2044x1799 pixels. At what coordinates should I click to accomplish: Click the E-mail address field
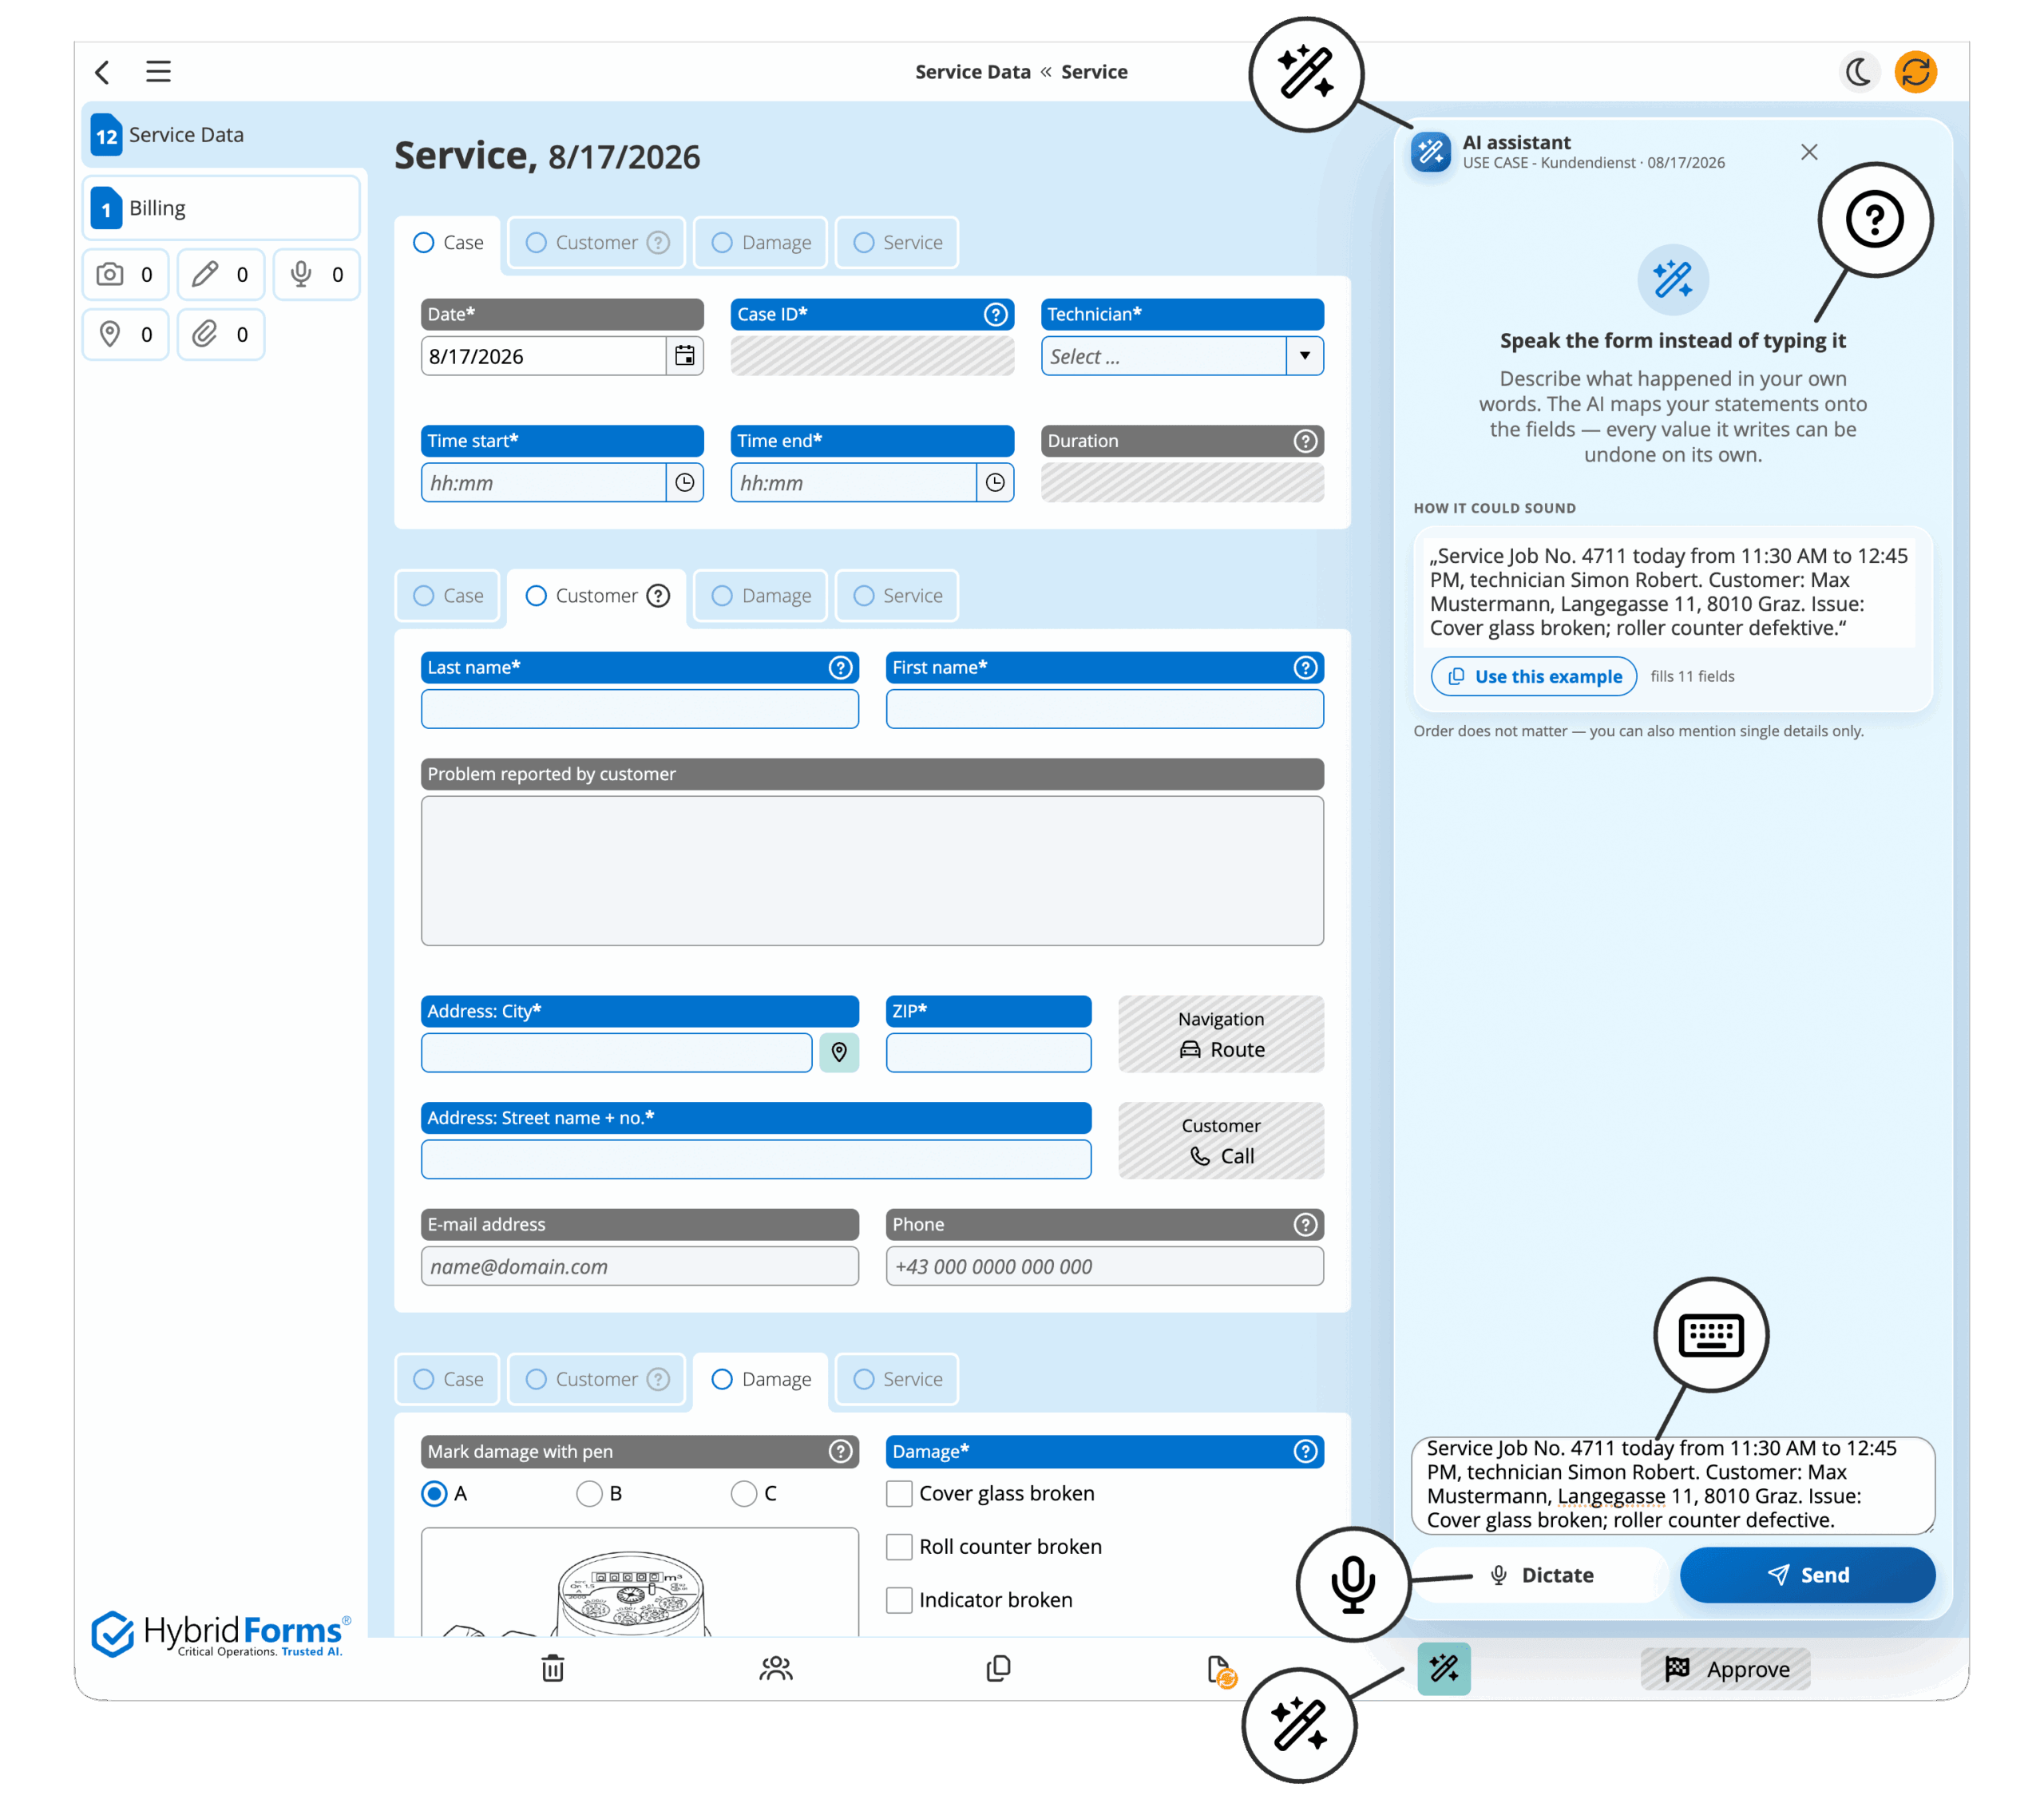point(640,1267)
